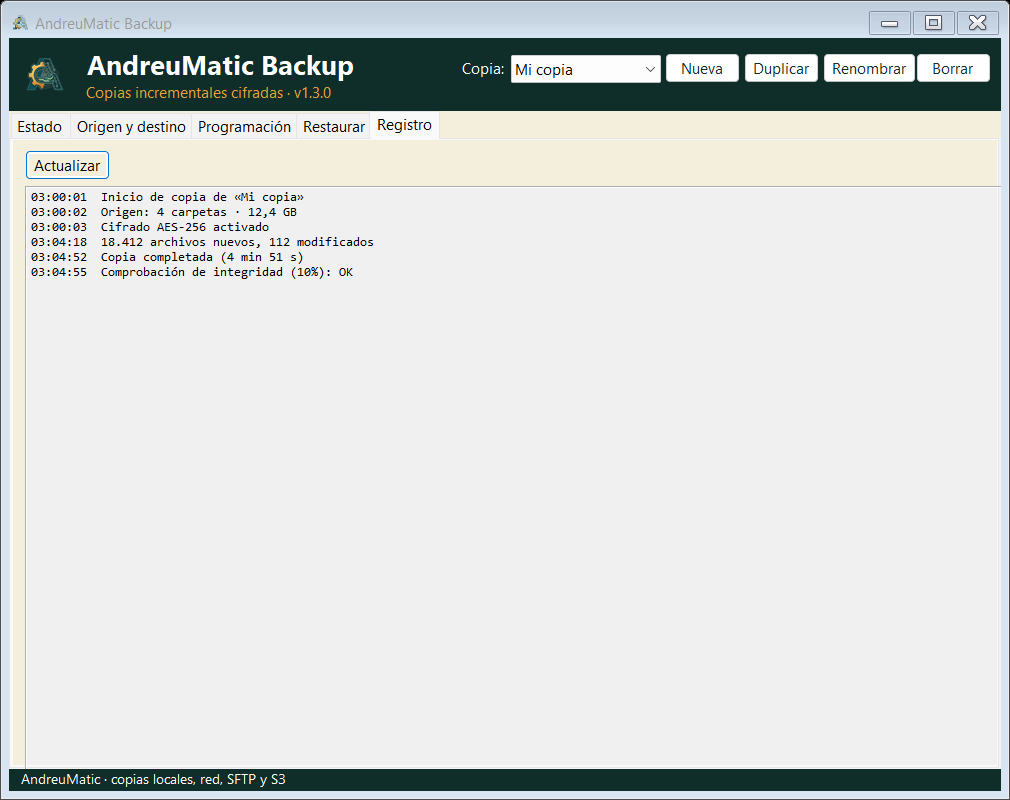Open the Origen y destino tab
The height and width of the screenshot is (800, 1010).
(x=131, y=126)
